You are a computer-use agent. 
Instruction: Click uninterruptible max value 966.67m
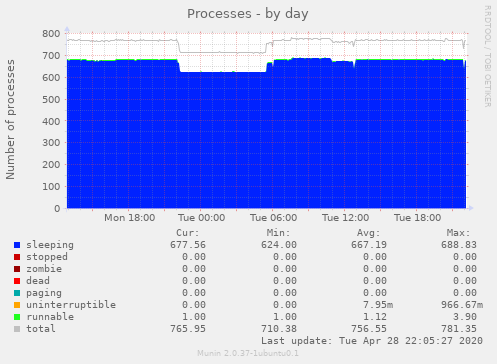pyautogui.click(x=462, y=305)
